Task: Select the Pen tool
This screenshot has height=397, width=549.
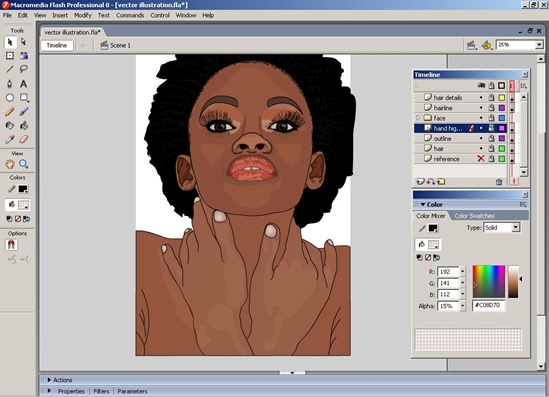Action: pos(10,84)
